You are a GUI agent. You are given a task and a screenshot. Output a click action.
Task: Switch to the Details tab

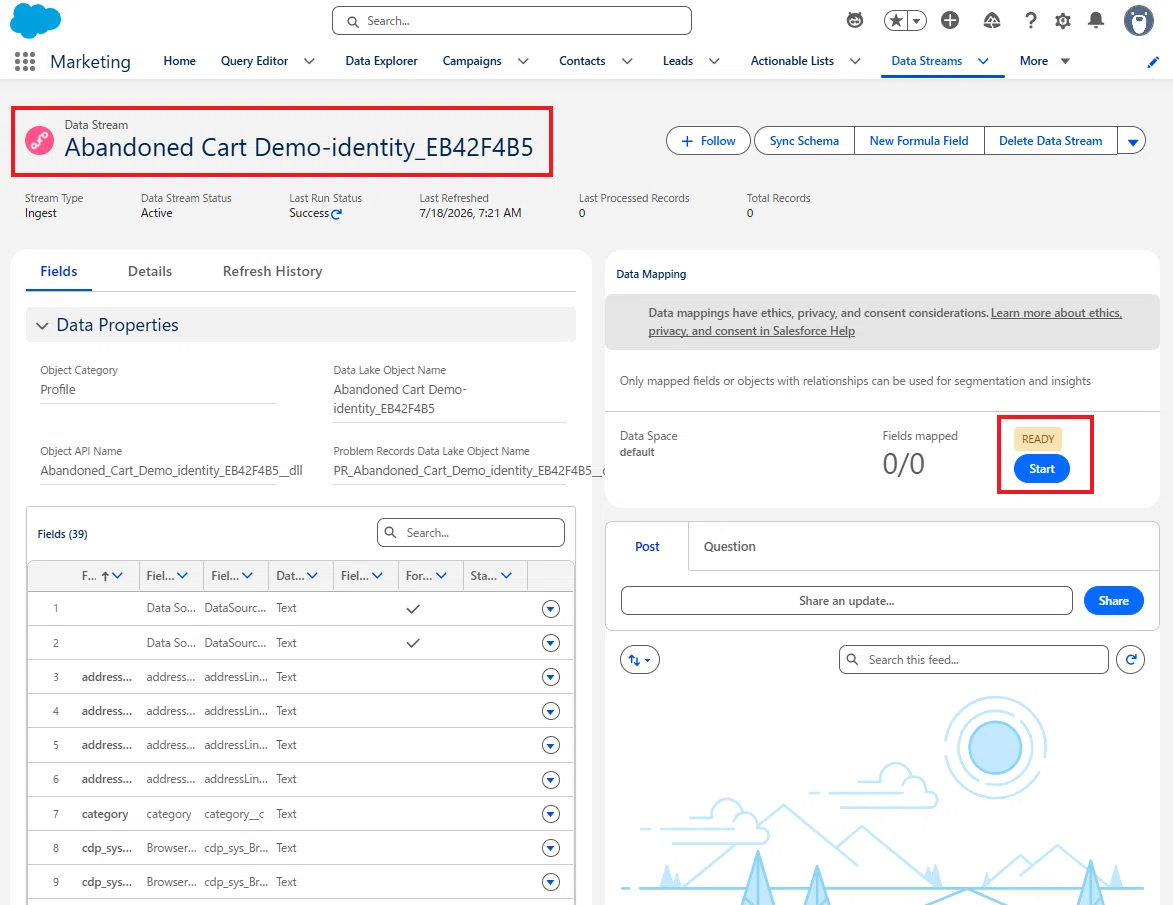(150, 272)
